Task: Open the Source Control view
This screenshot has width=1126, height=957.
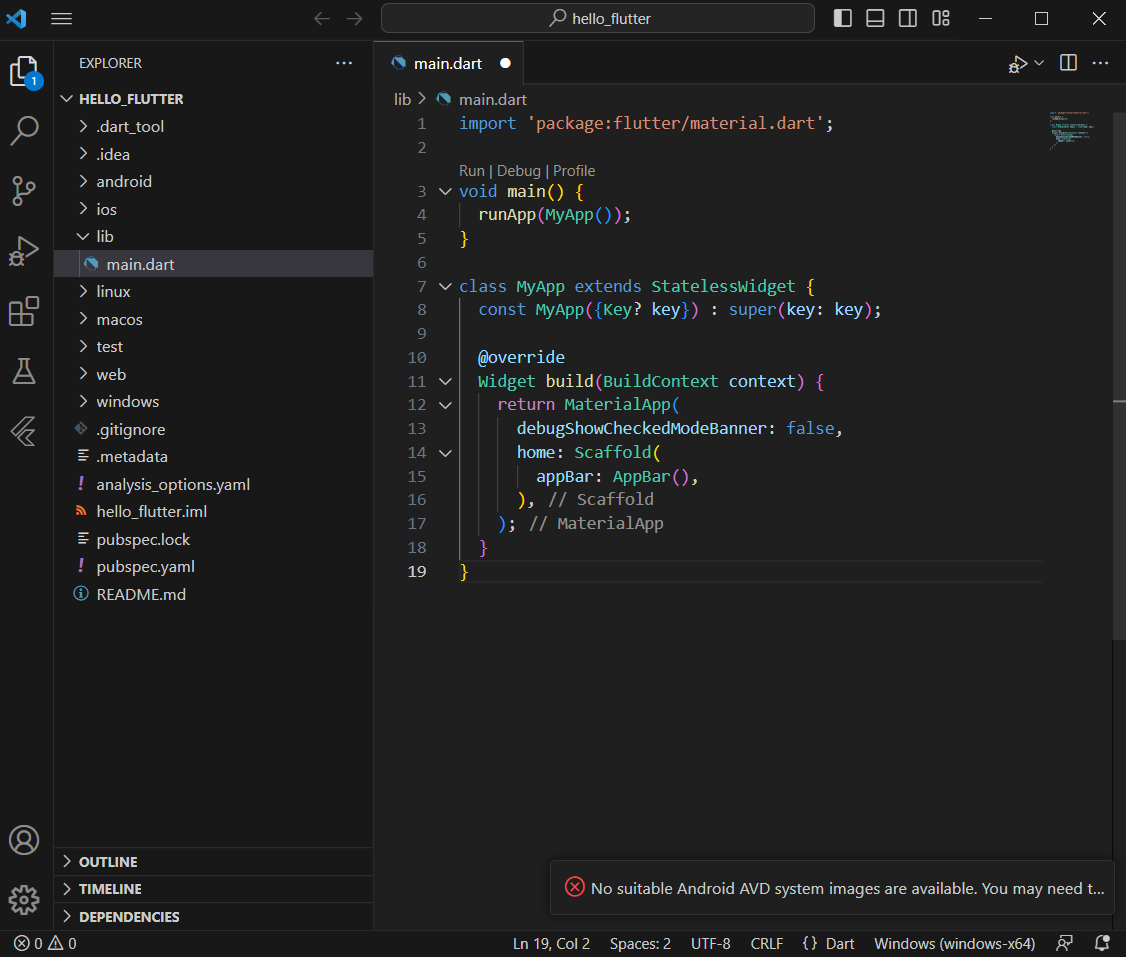Action: pyautogui.click(x=24, y=191)
